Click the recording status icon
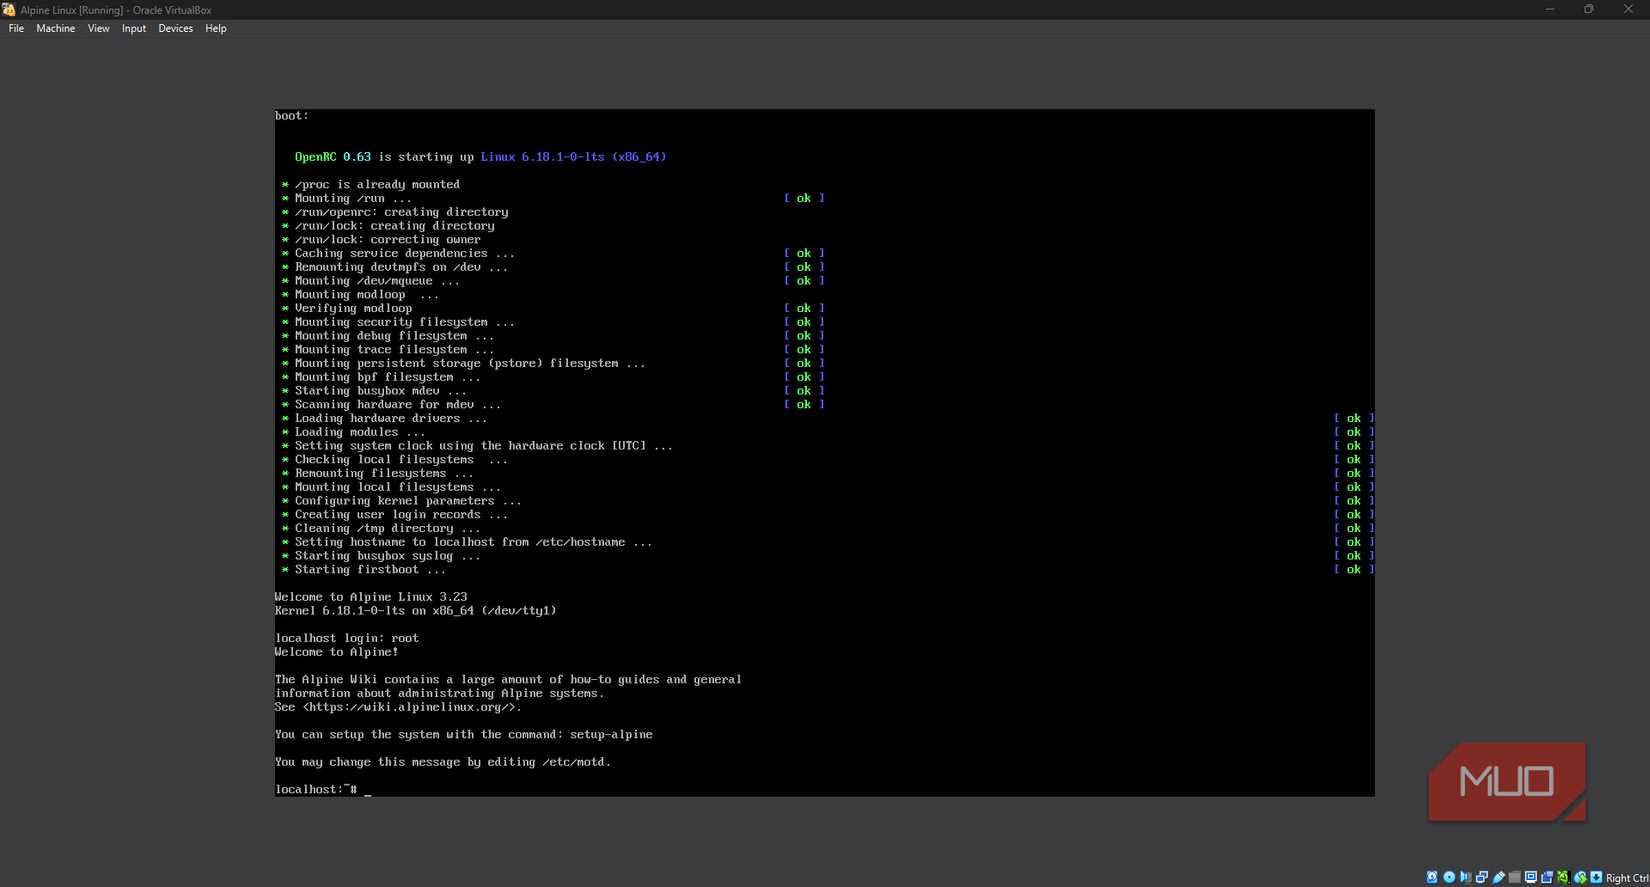Image resolution: width=1650 pixels, height=887 pixels. tap(1547, 877)
